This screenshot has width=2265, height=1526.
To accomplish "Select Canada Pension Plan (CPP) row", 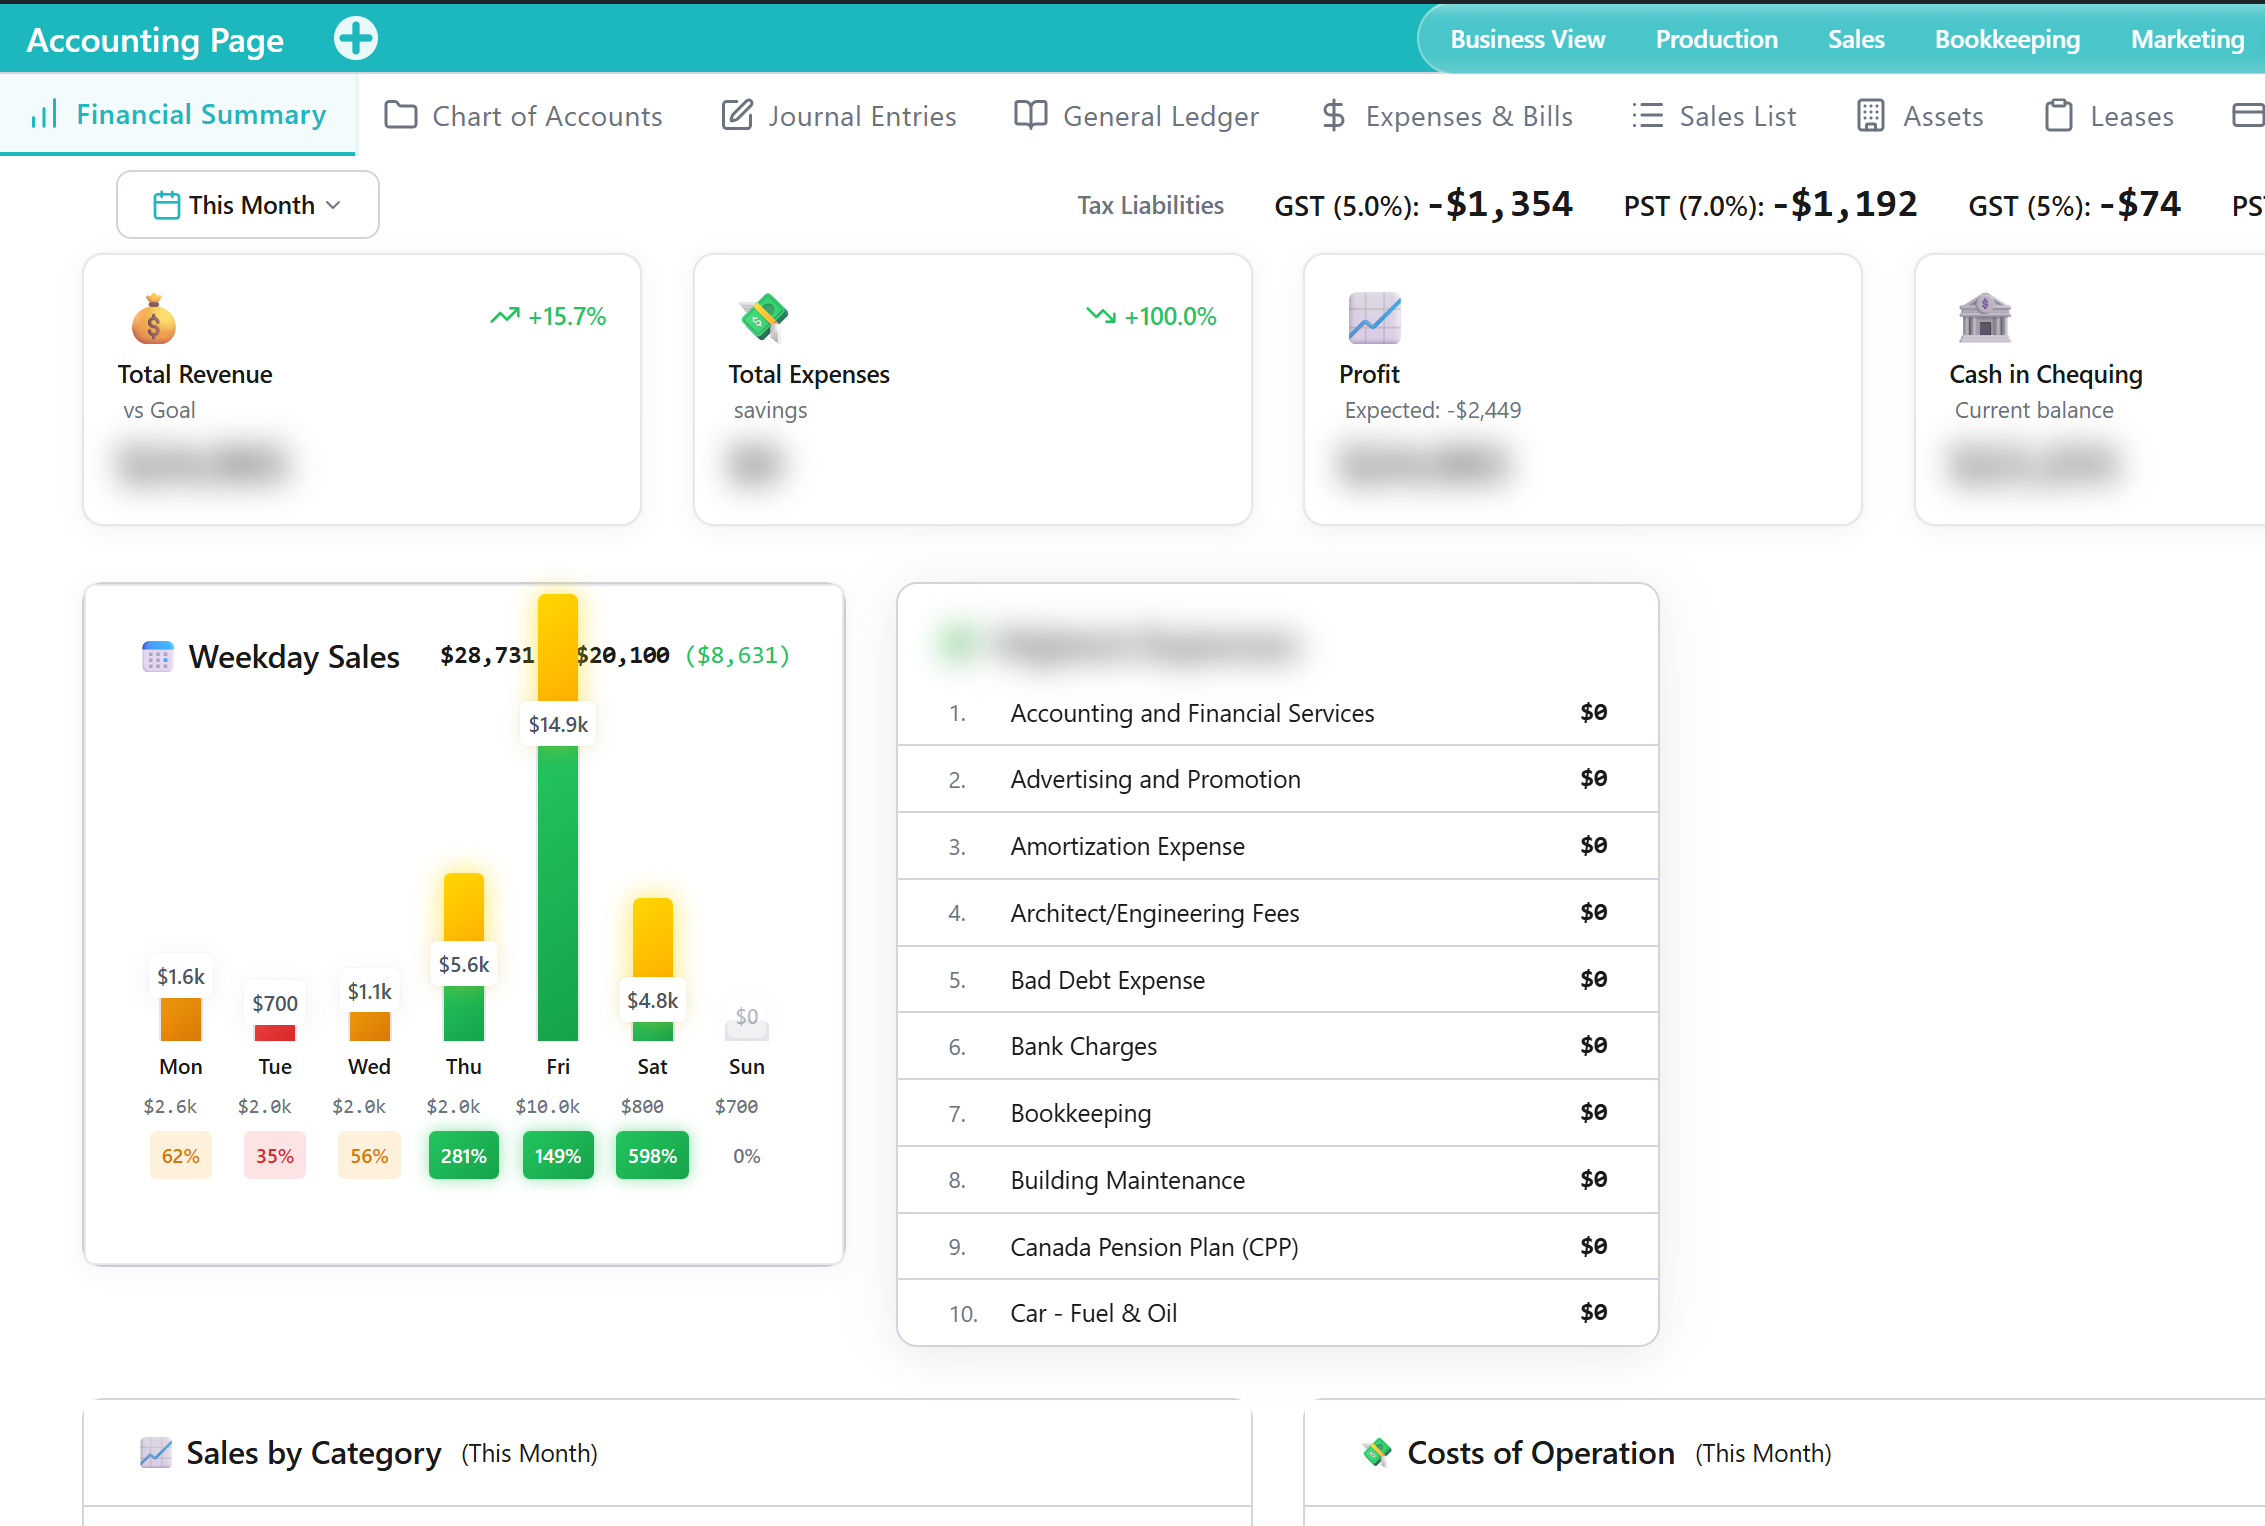I will click(x=1278, y=1247).
